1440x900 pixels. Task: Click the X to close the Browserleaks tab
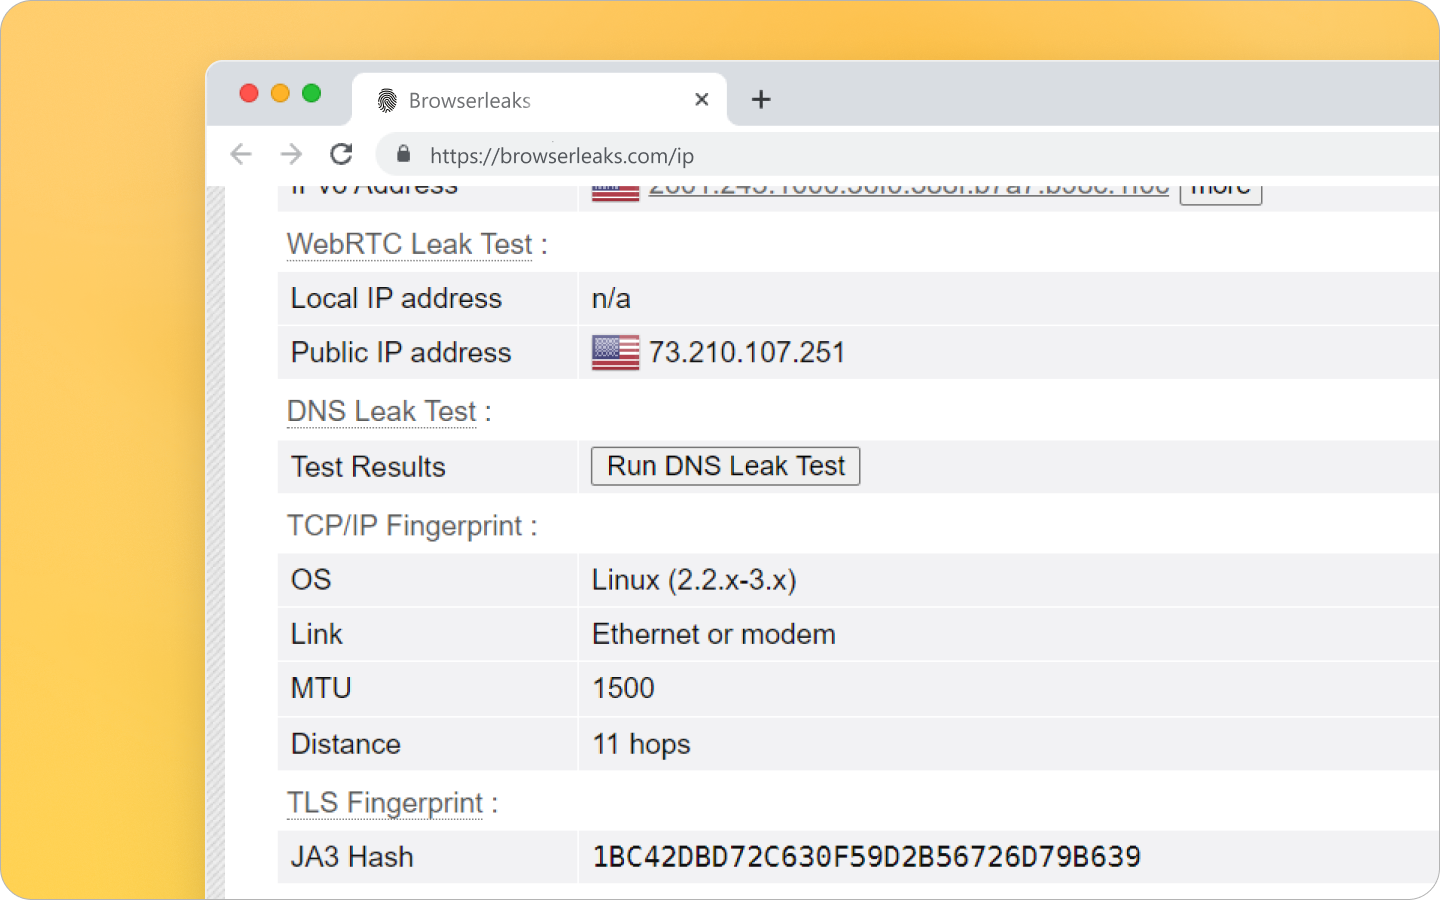tap(701, 99)
